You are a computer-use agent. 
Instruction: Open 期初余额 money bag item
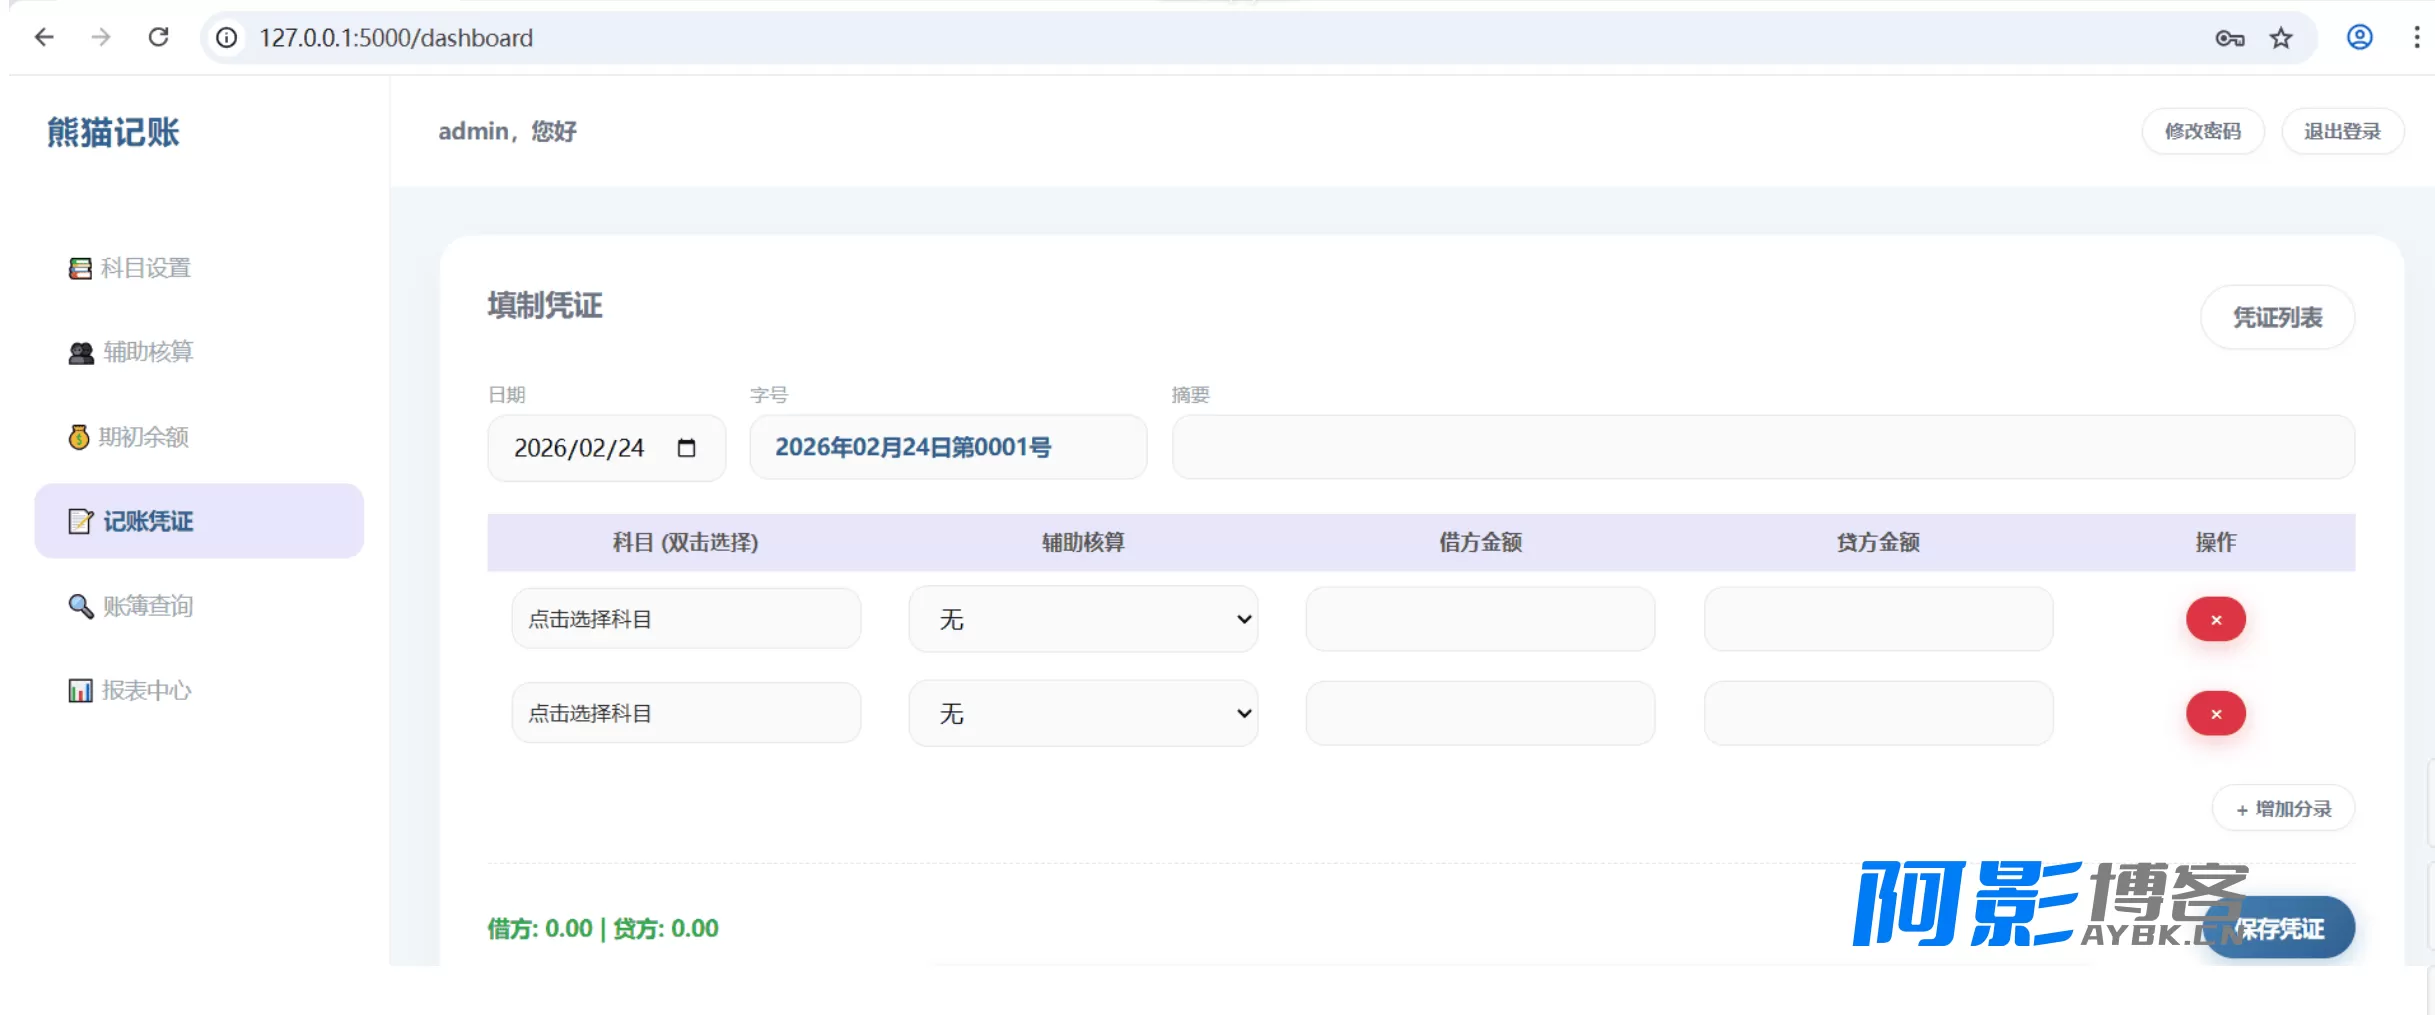128,437
